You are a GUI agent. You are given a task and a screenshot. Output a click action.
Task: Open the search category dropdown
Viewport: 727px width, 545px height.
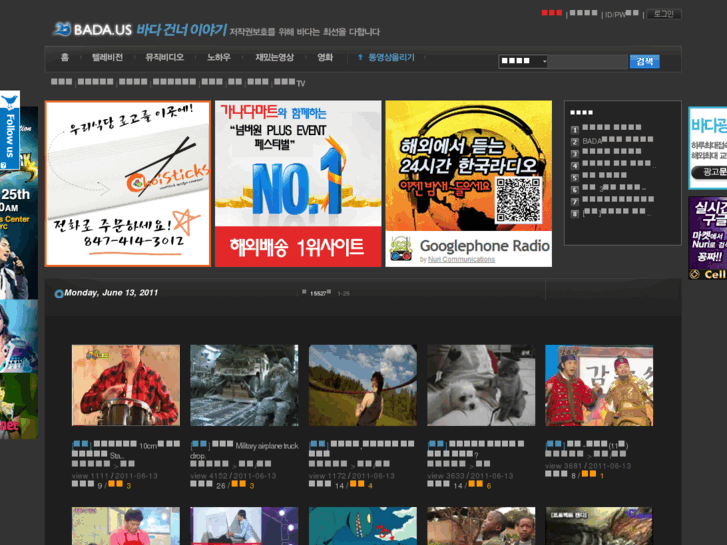(x=523, y=61)
